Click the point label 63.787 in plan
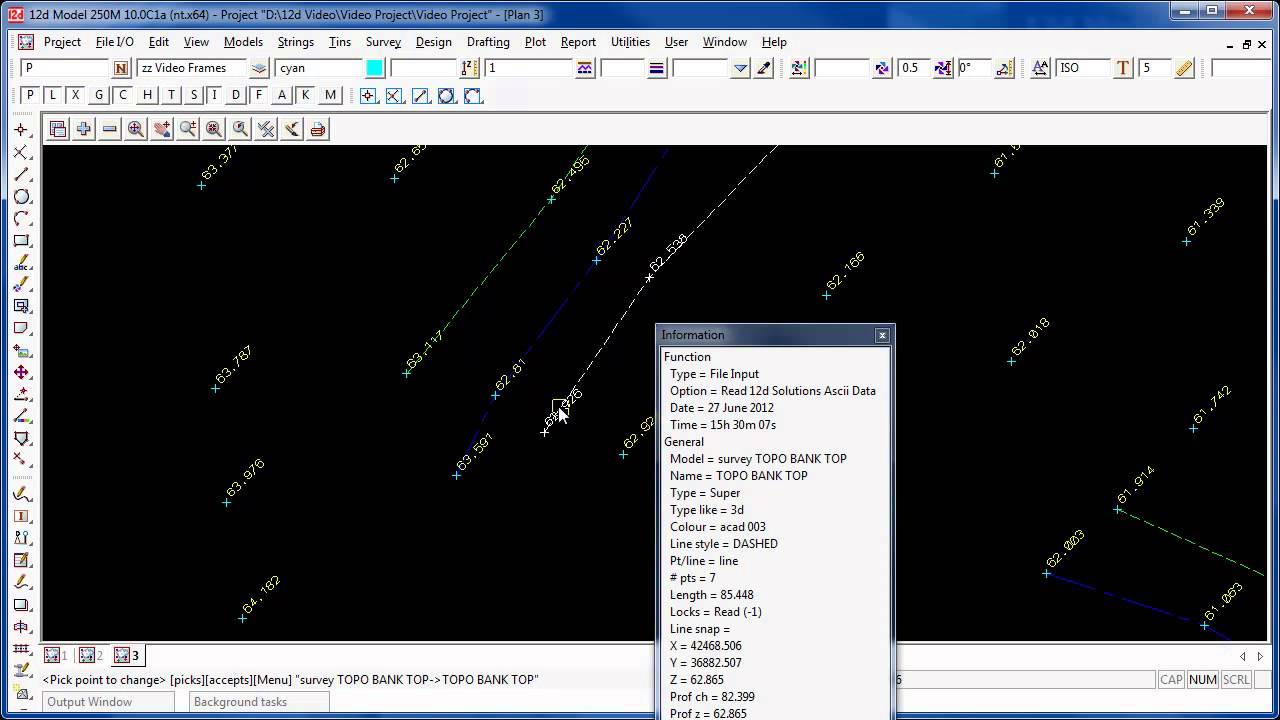 click(233, 366)
